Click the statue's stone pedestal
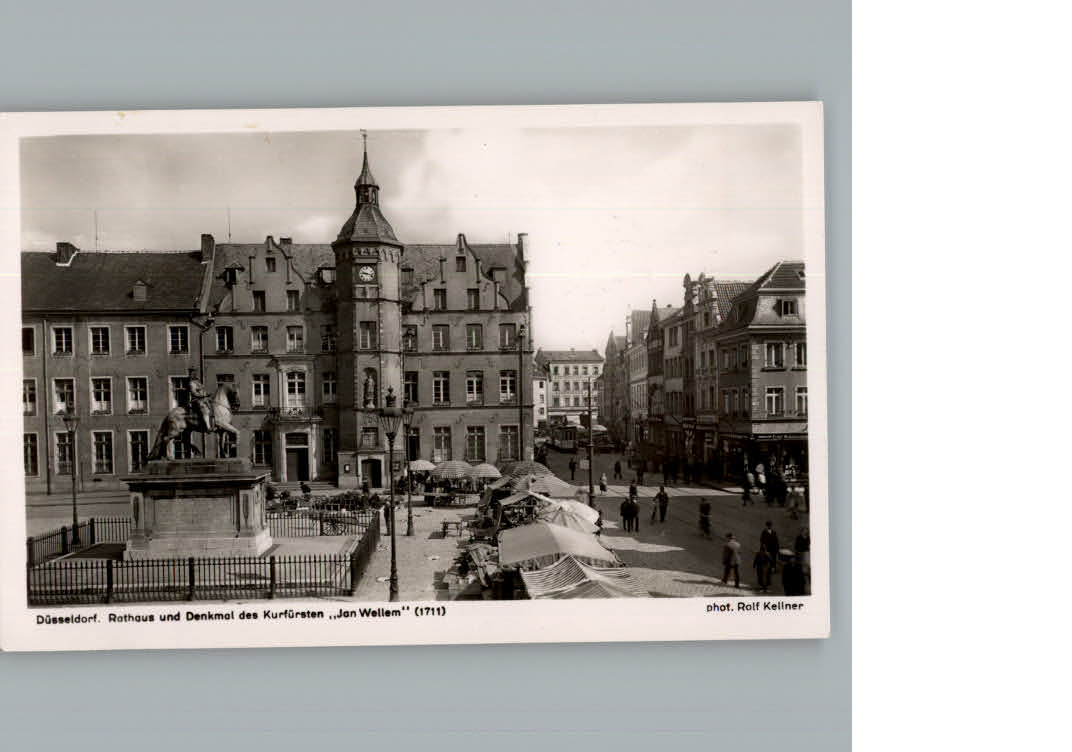 click(x=190, y=510)
